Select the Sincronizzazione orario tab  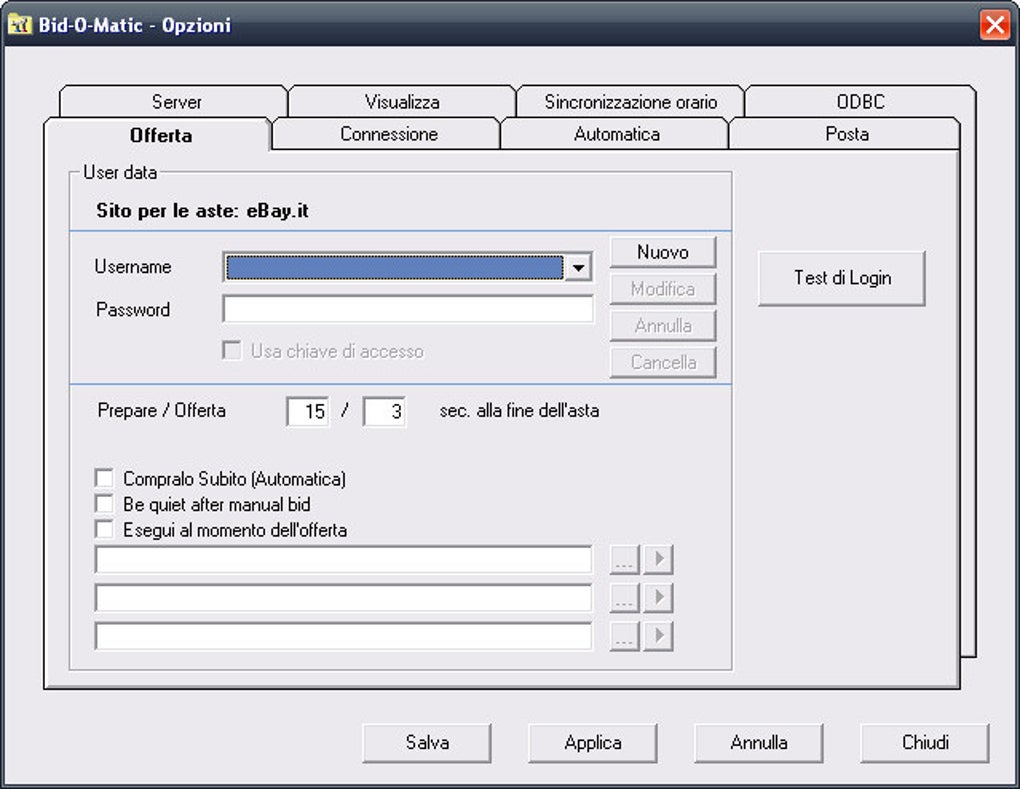(630, 101)
